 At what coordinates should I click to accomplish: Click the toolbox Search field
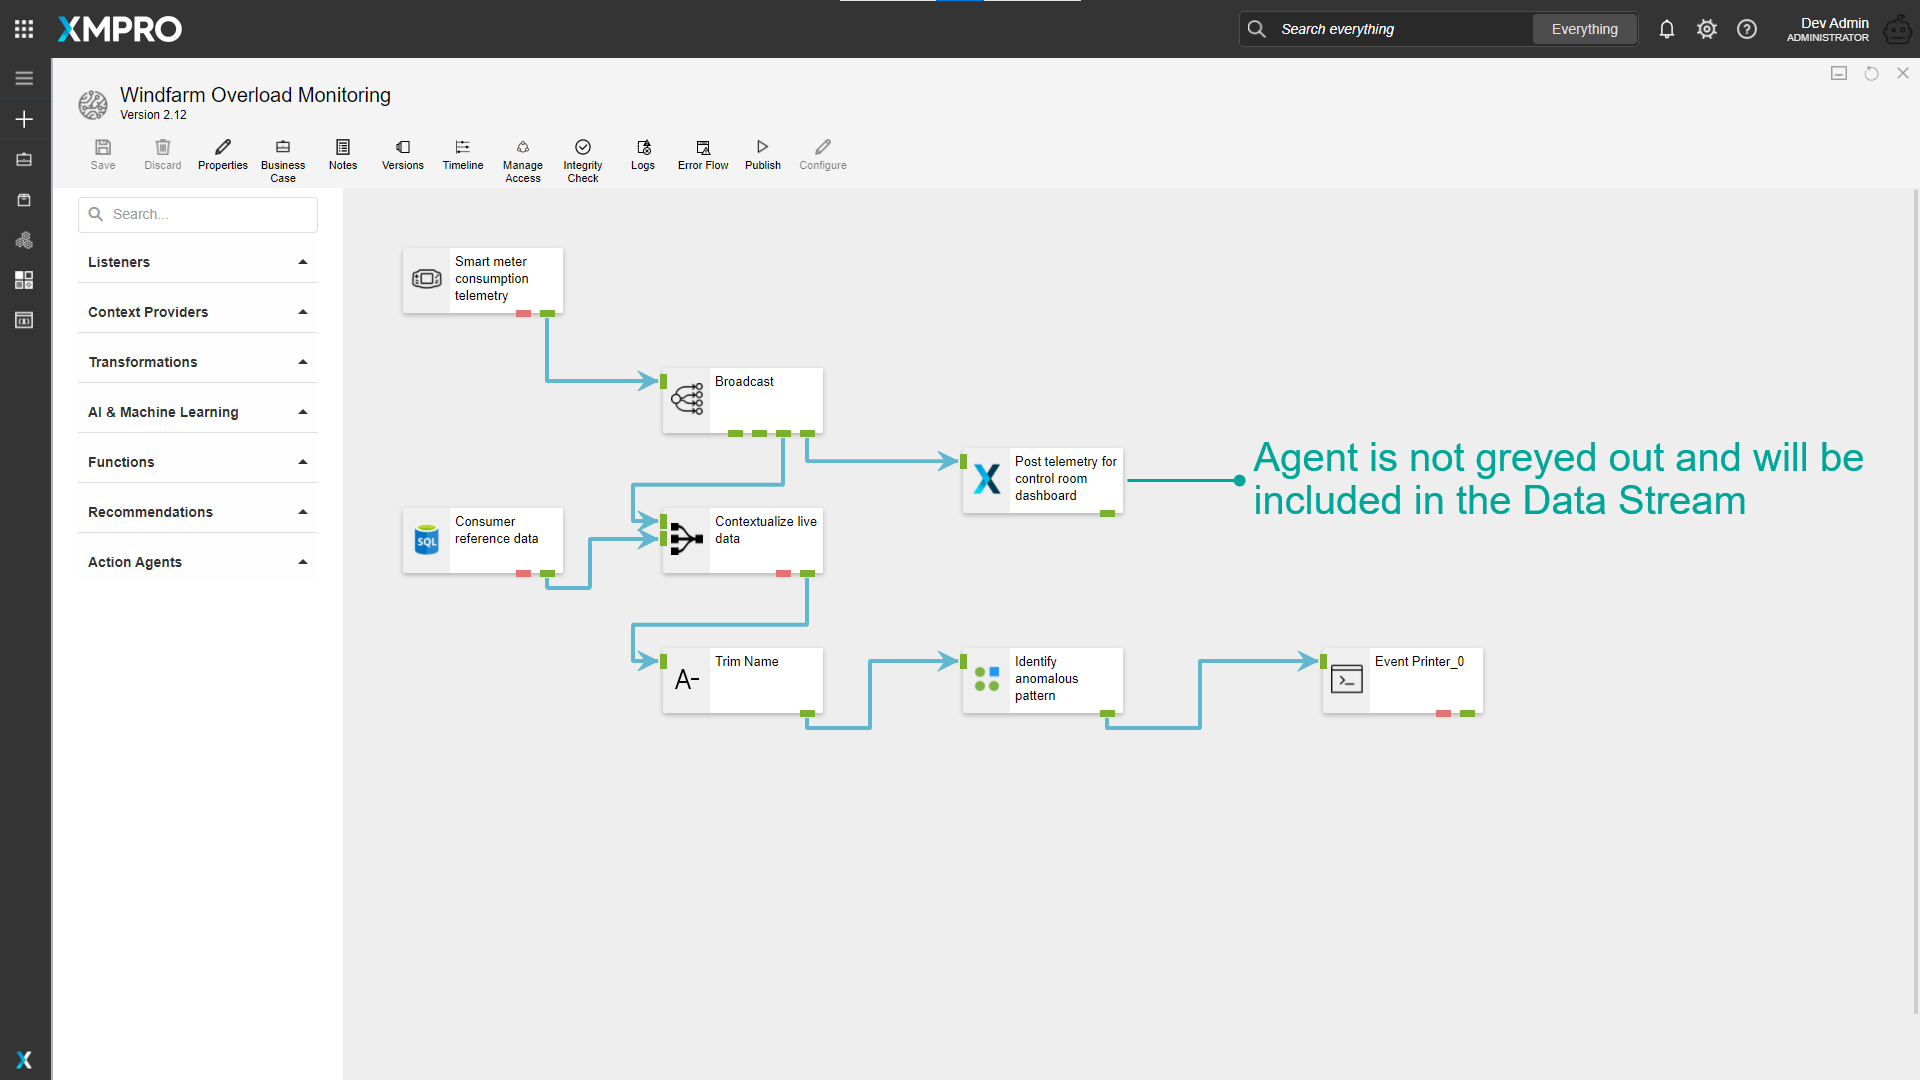(210, 214)
